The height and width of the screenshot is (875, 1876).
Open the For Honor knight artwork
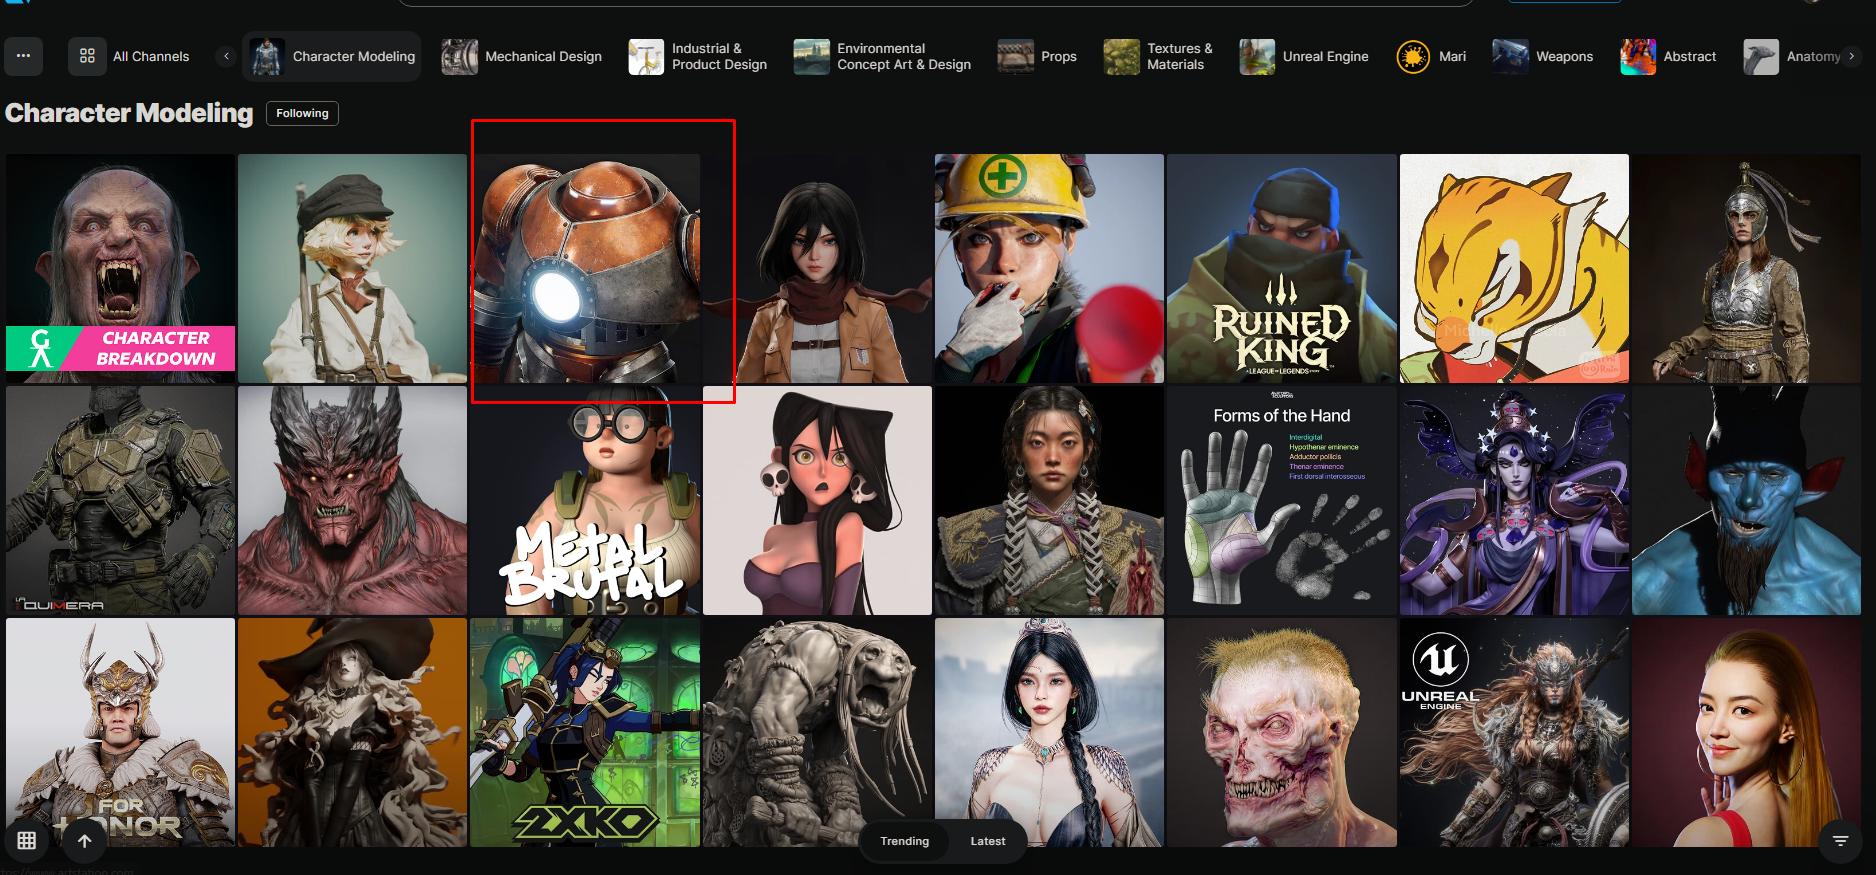coord(120,732)
